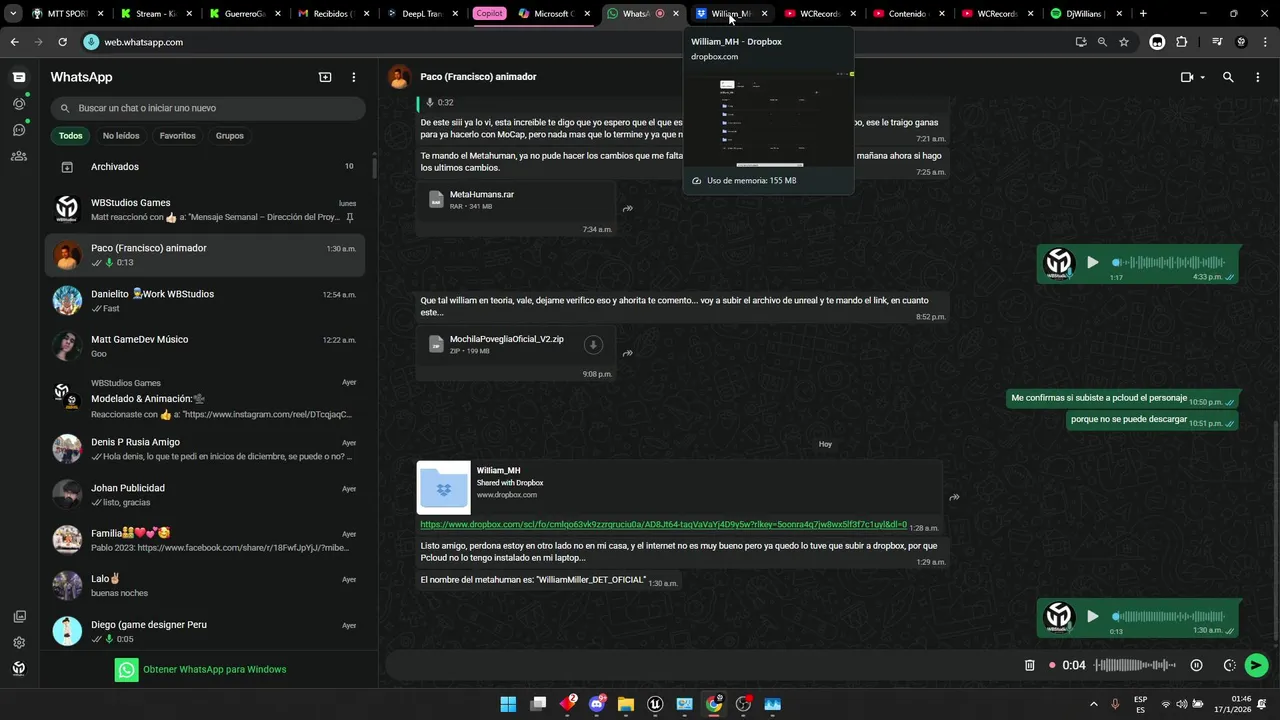1280x720 pixels.
Task: Start a video call with camera icon
Action: 1187,77
